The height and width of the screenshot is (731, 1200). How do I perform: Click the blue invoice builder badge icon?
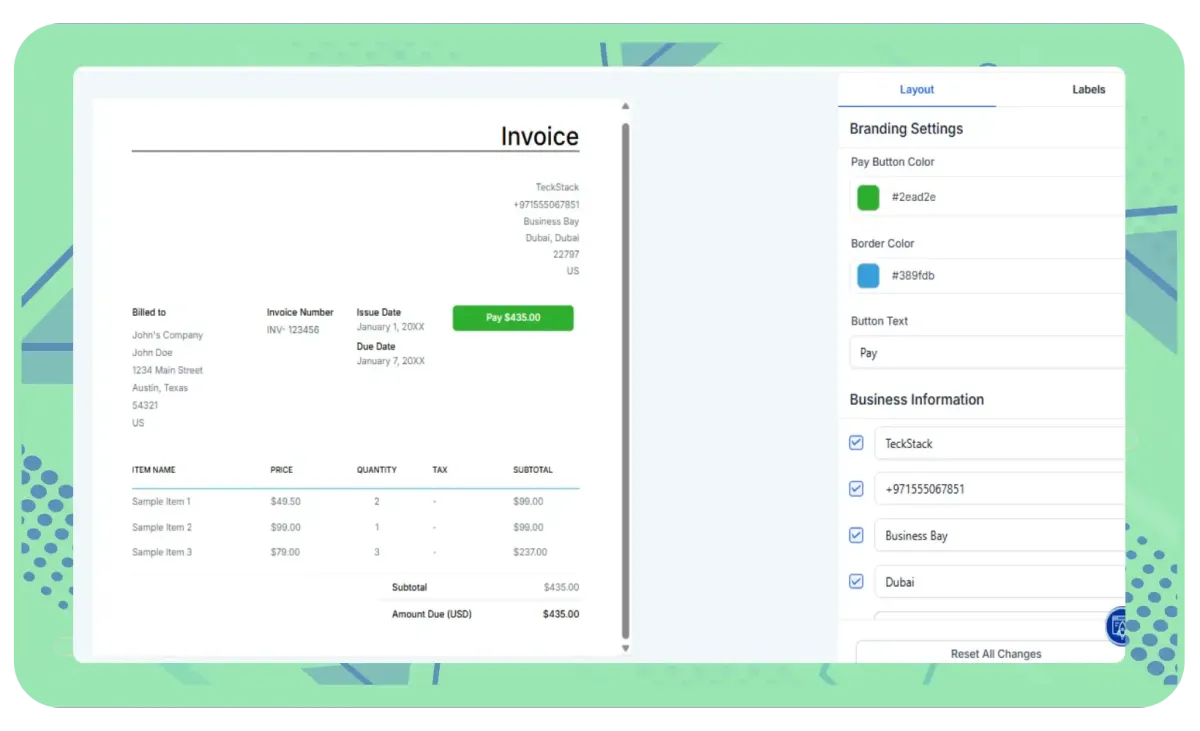click(1115, 625)
